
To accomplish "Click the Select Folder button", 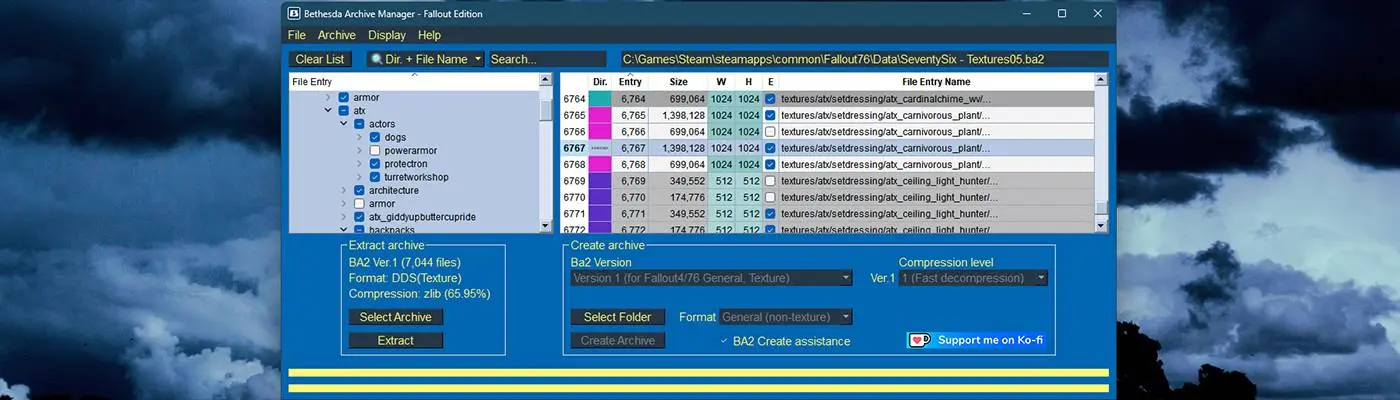I will pyautogui.click(x=618, y=317).
